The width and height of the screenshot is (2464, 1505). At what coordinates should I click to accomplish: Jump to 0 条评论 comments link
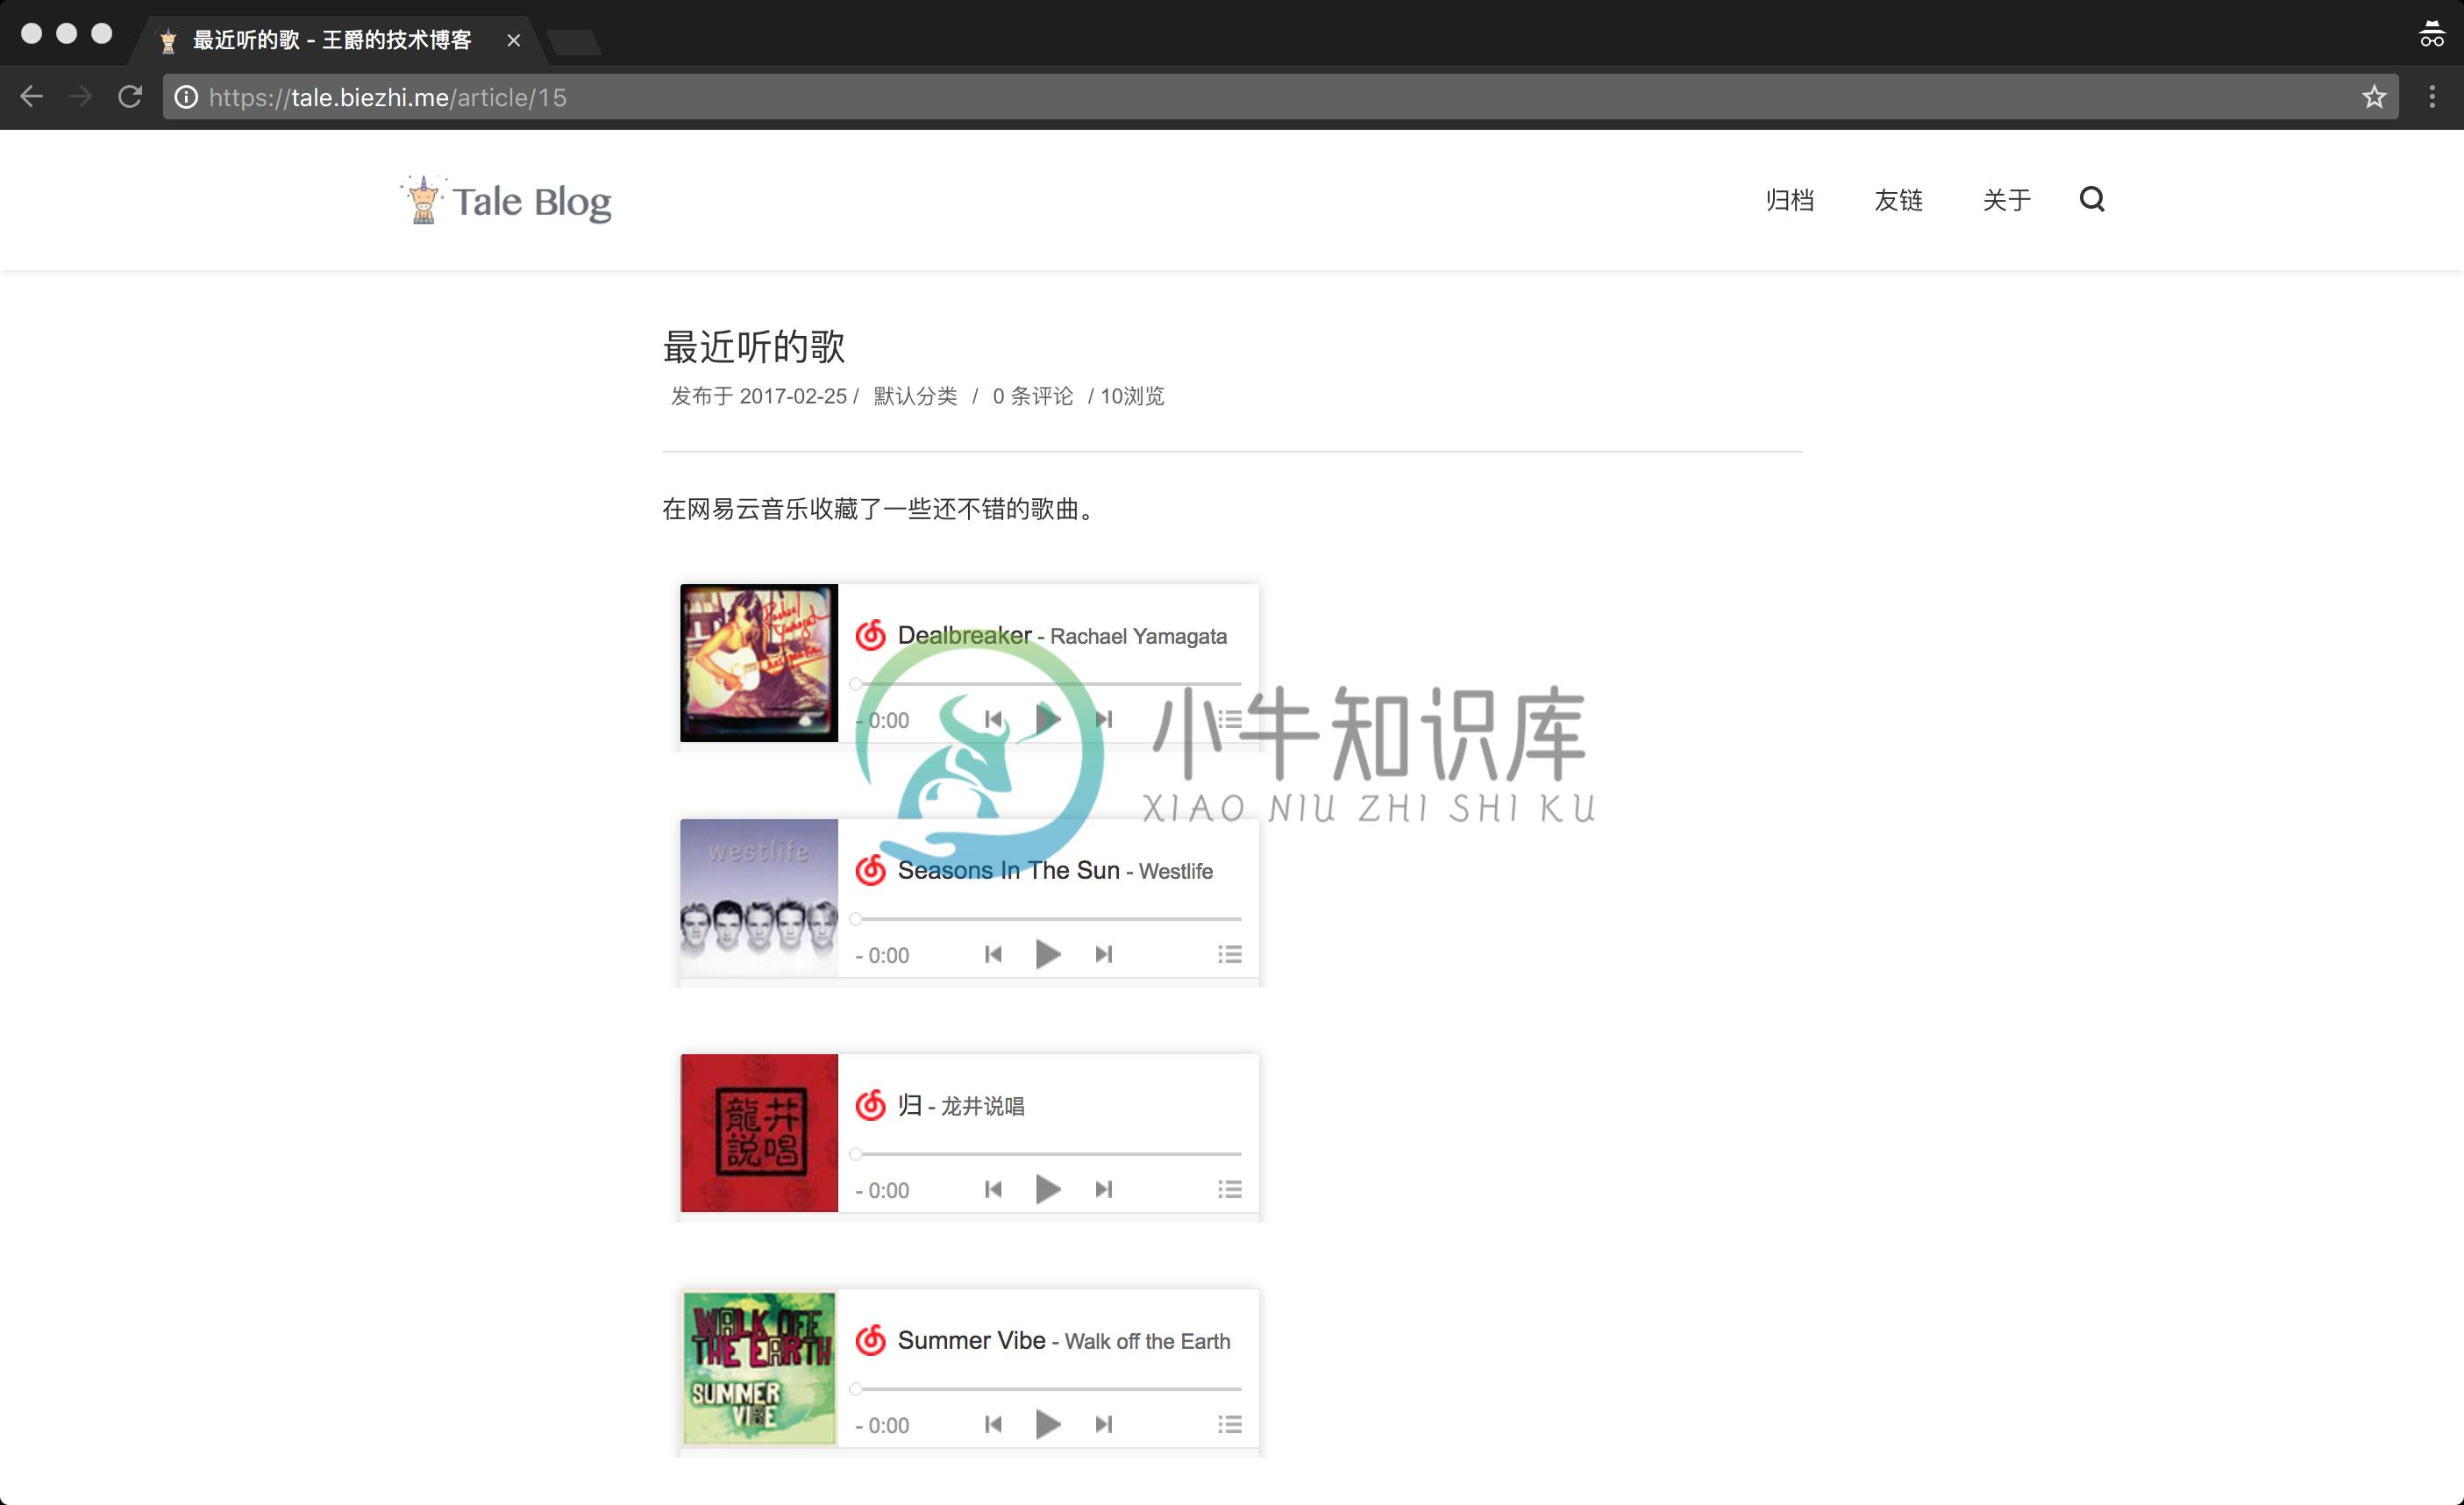1032,396
